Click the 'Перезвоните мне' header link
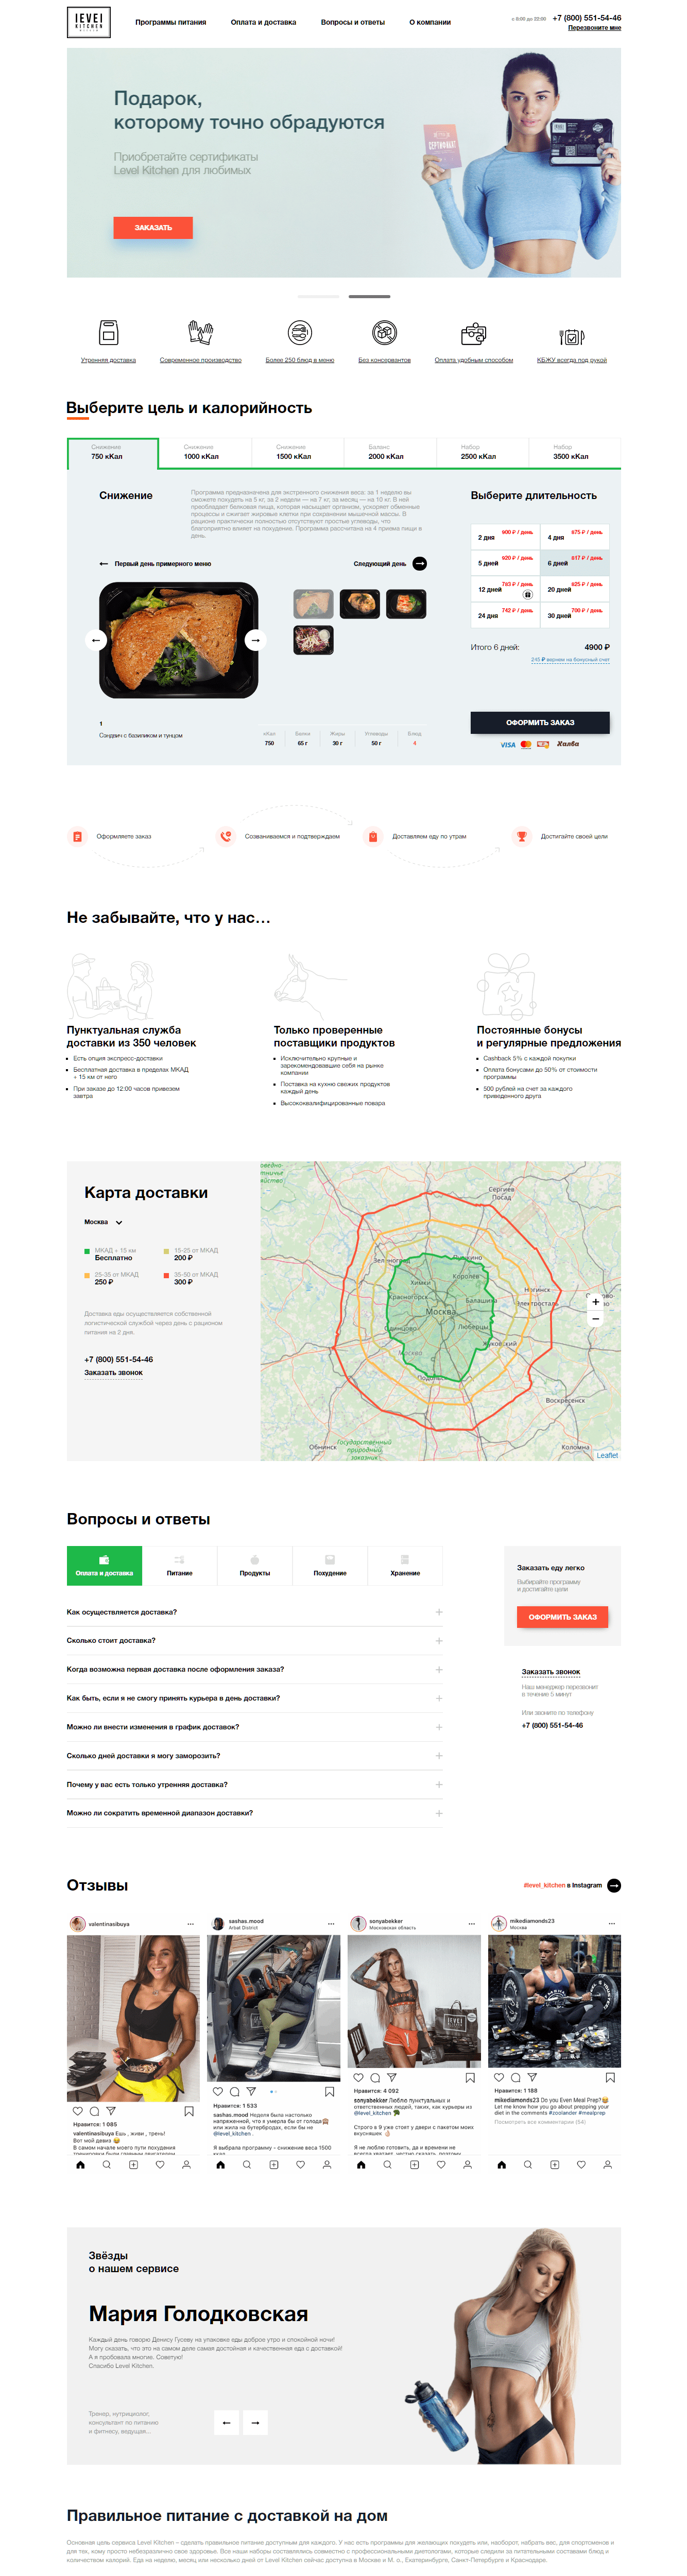687x2576 pixels. [x=594, y=28]
